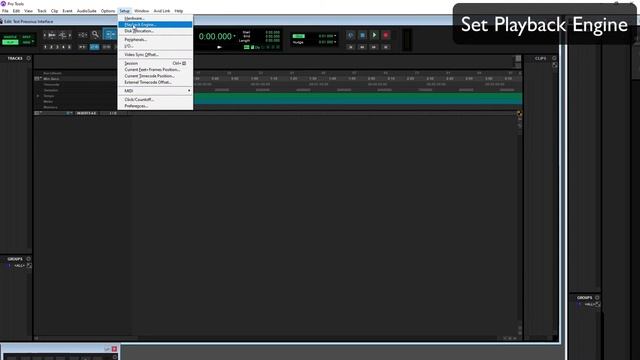Open the Edit menu
Image resolution: width=640 pixels, height=360 pixels.
point(16,11)
